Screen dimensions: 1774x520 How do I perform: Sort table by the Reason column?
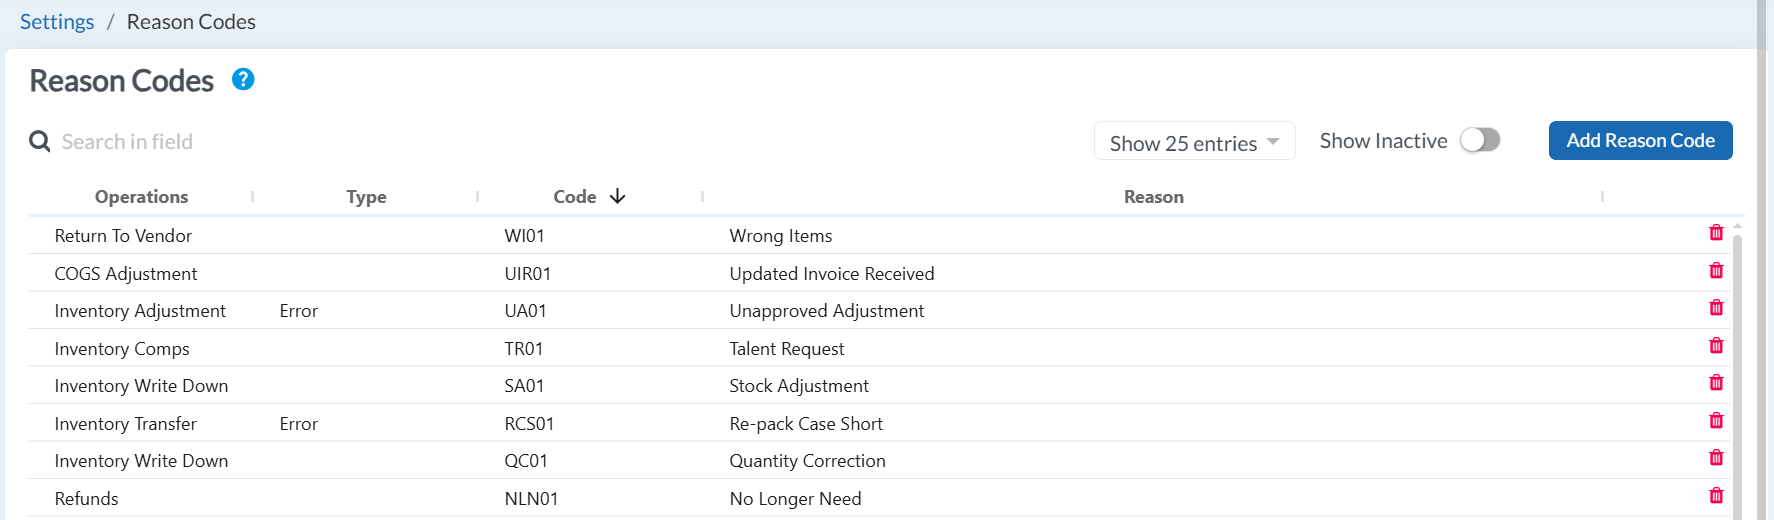[x=1153, y=197]
